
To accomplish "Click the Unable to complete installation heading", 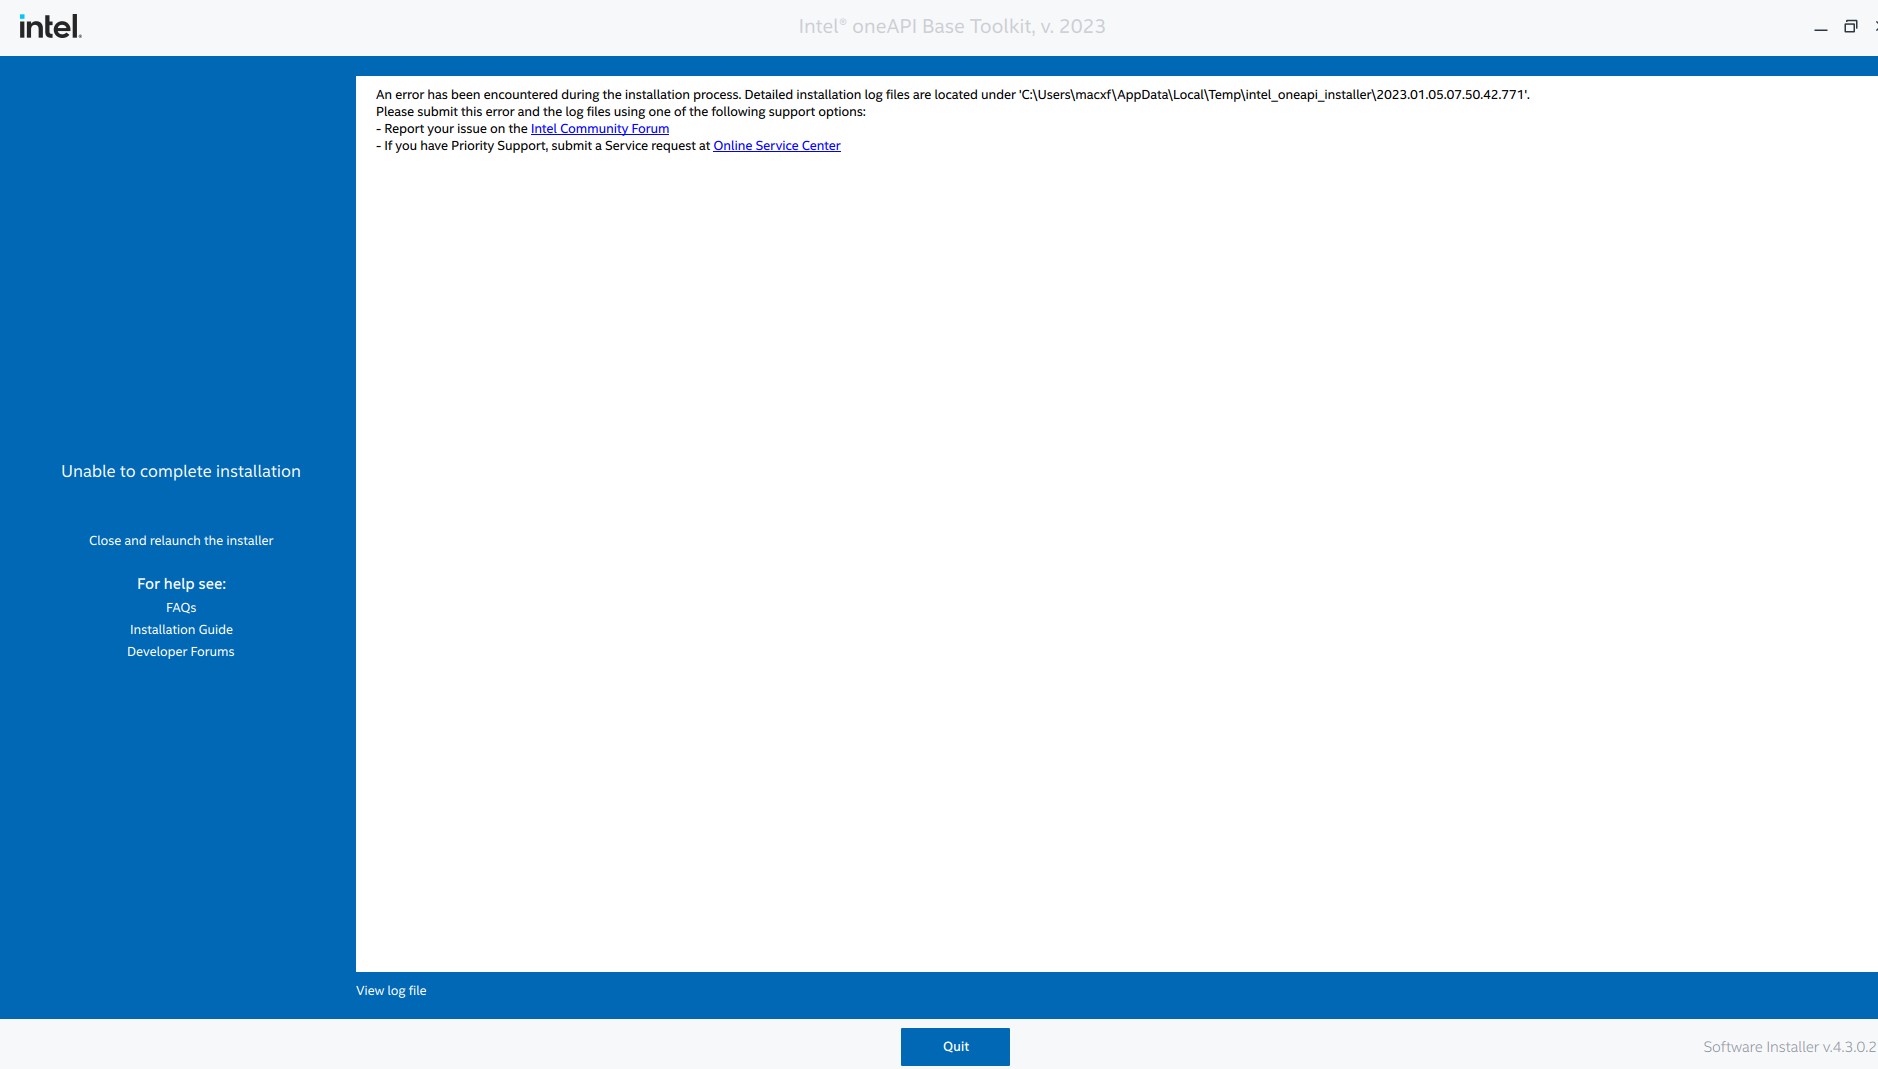I will pyautogui.click(x=181, y=472).
